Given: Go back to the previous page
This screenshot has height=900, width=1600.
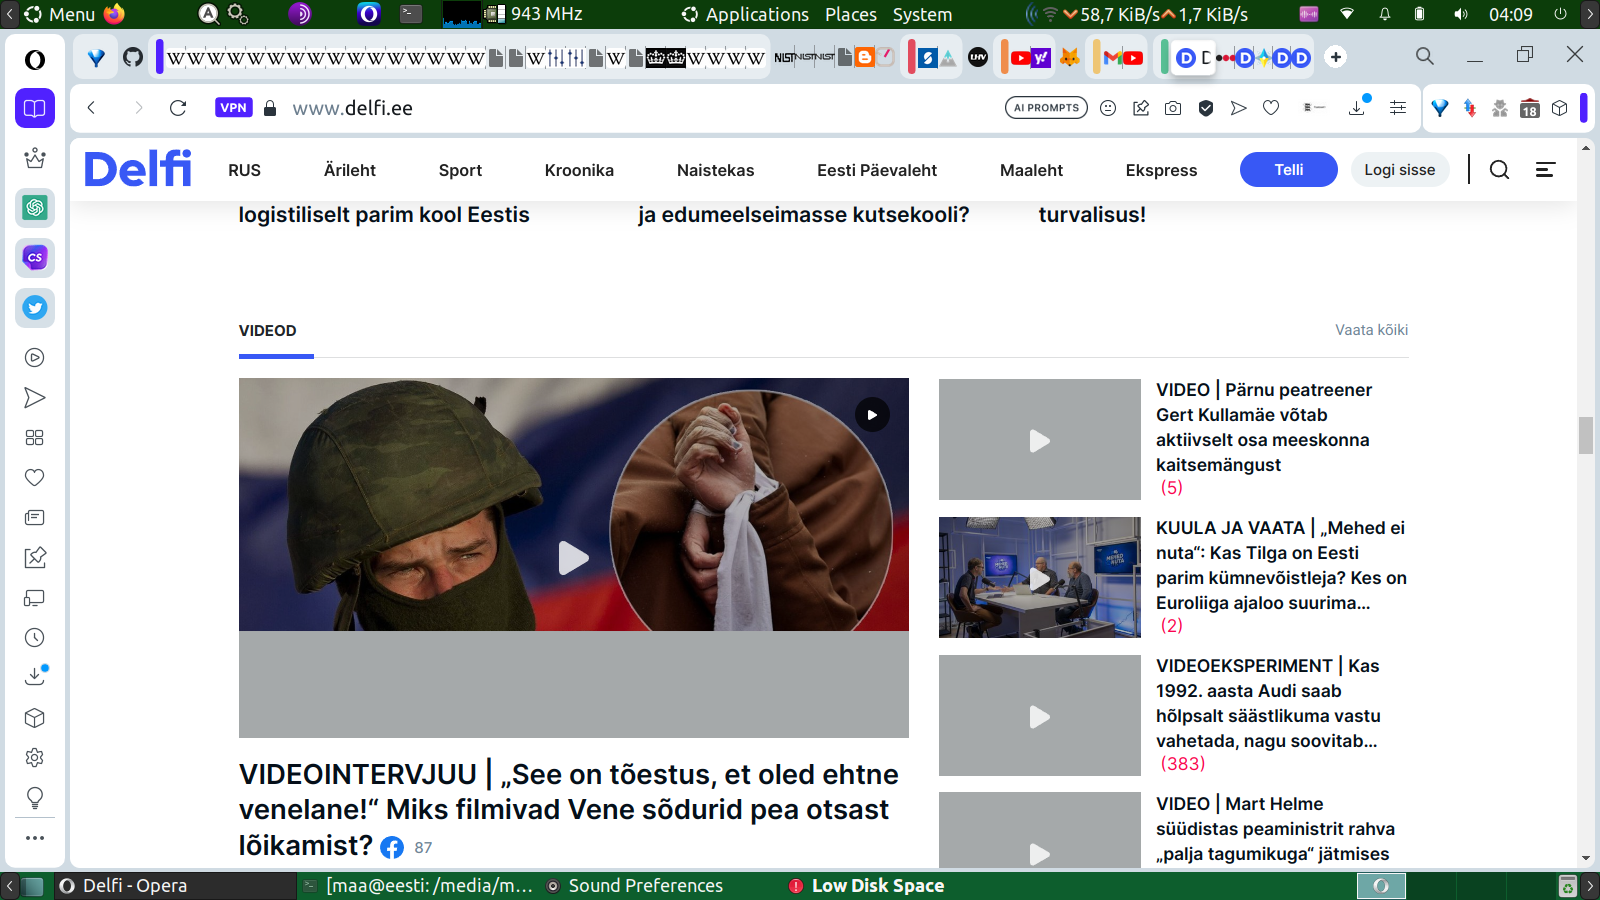Looking at the screenshot, I should (x=91, y=108).
